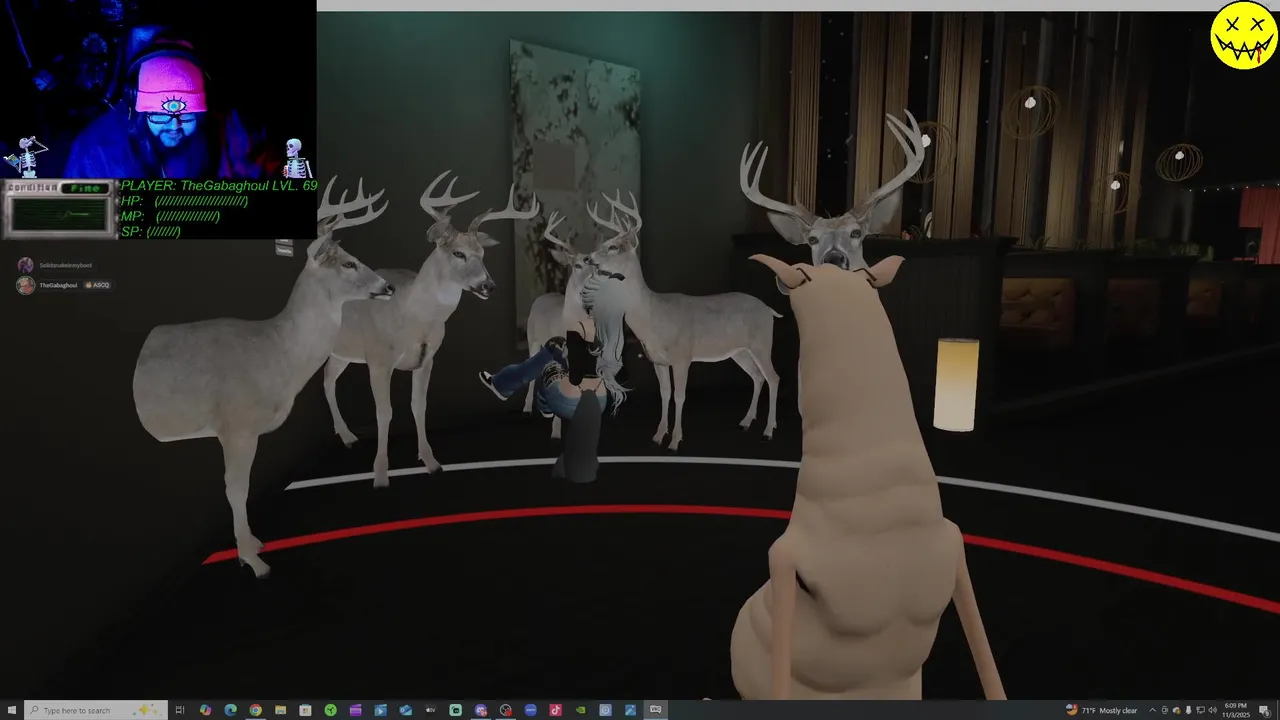
Task: Click the 'Condition Fine' status panel
Action: click(x=57, y=208)
